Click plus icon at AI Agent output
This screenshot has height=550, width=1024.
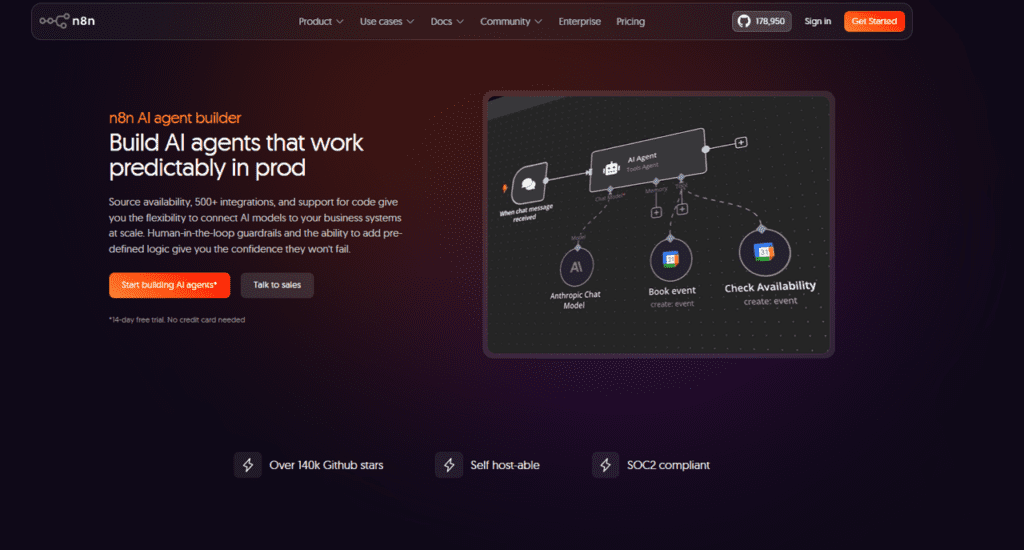[741, 142]
